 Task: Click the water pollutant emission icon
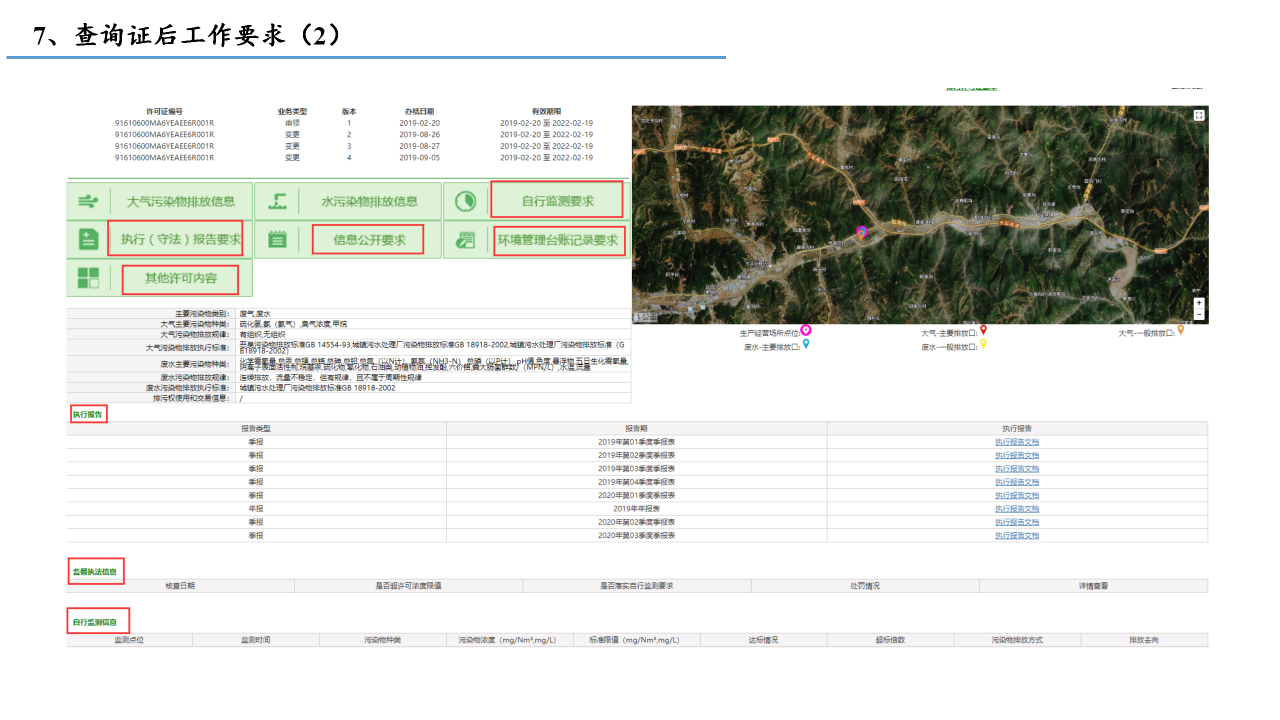pos(277,201)
